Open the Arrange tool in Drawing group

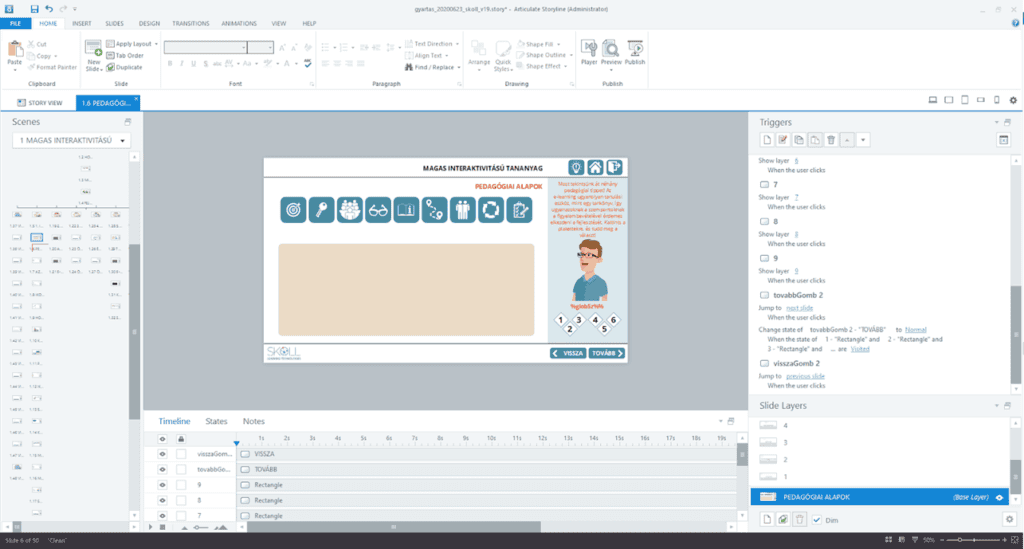click(x=479, y=54)
